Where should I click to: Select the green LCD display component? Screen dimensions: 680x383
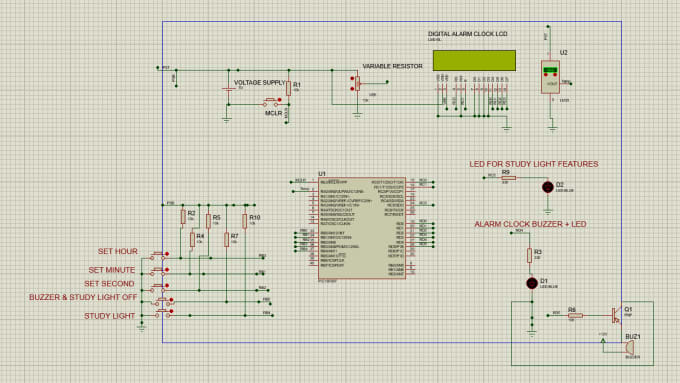474,61
